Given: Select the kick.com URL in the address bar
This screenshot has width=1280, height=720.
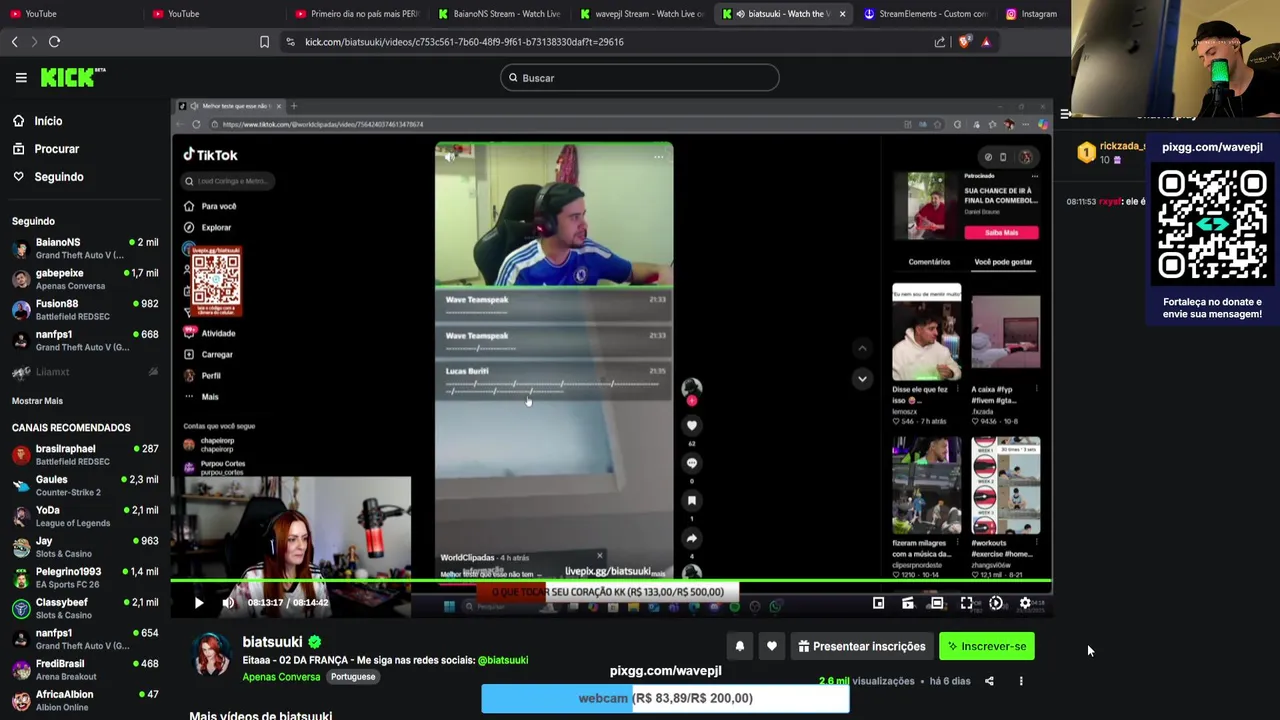Looking at the screenshot, I should (464, 42).
